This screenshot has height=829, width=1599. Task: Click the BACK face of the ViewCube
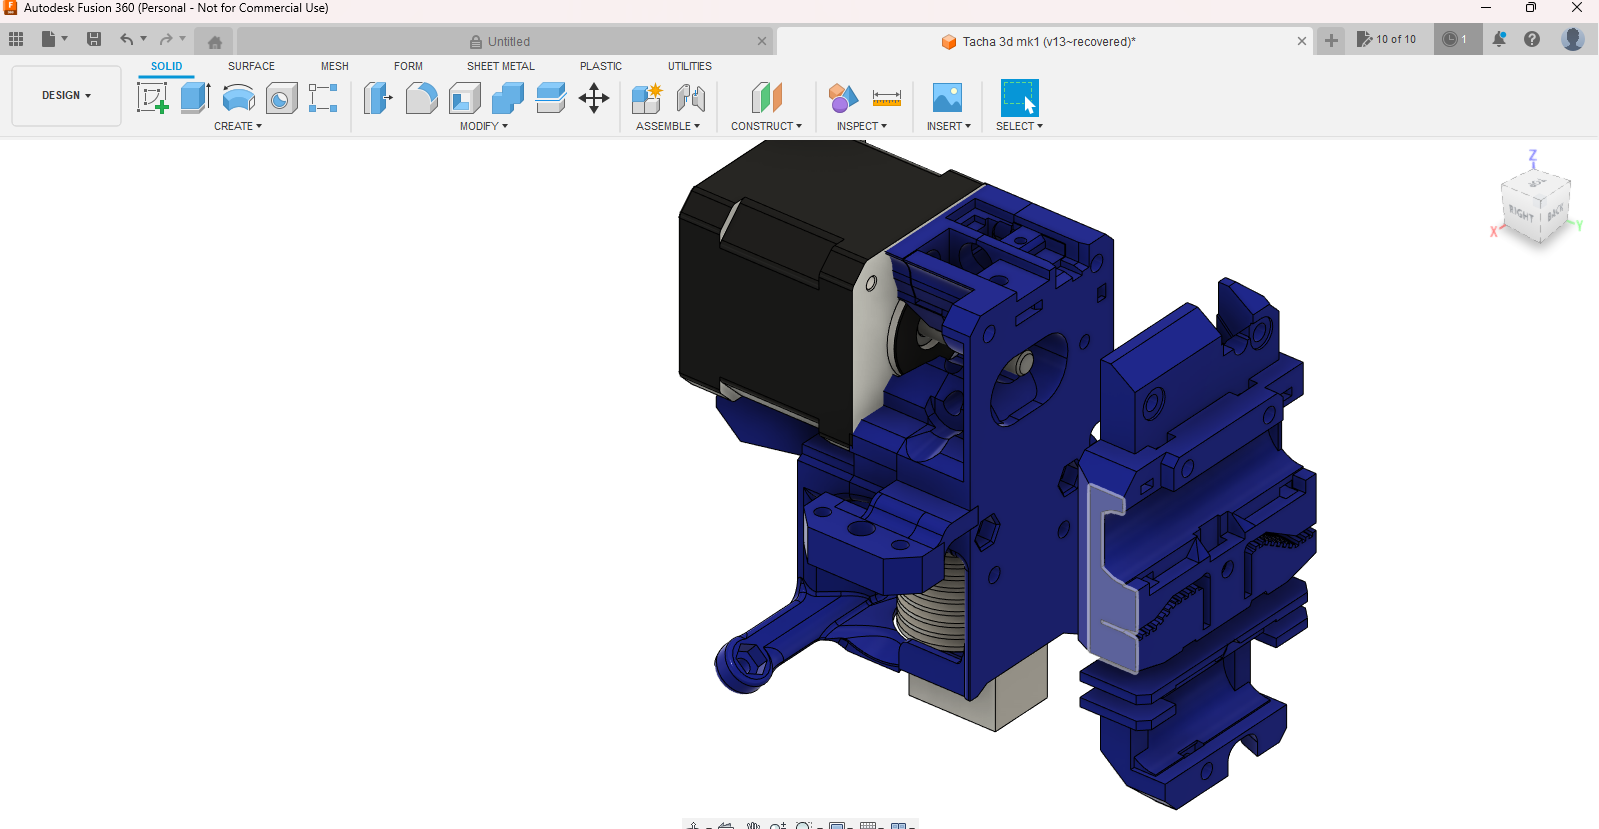[x=1555, y=213]
